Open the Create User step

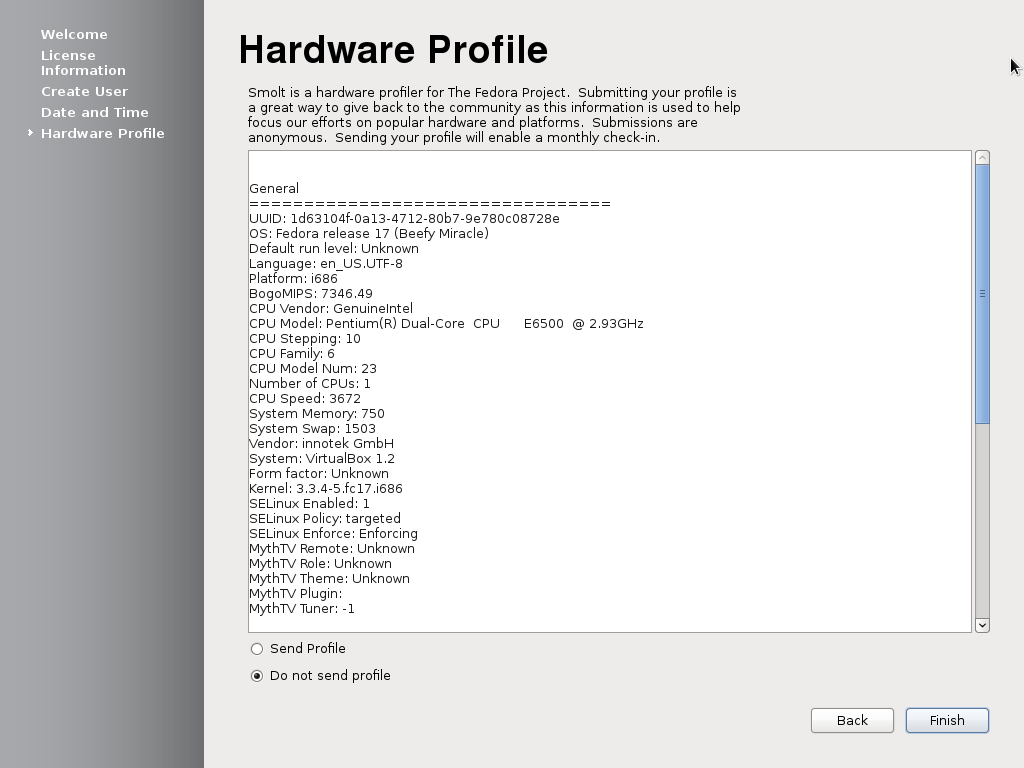(x=84, y=91)
